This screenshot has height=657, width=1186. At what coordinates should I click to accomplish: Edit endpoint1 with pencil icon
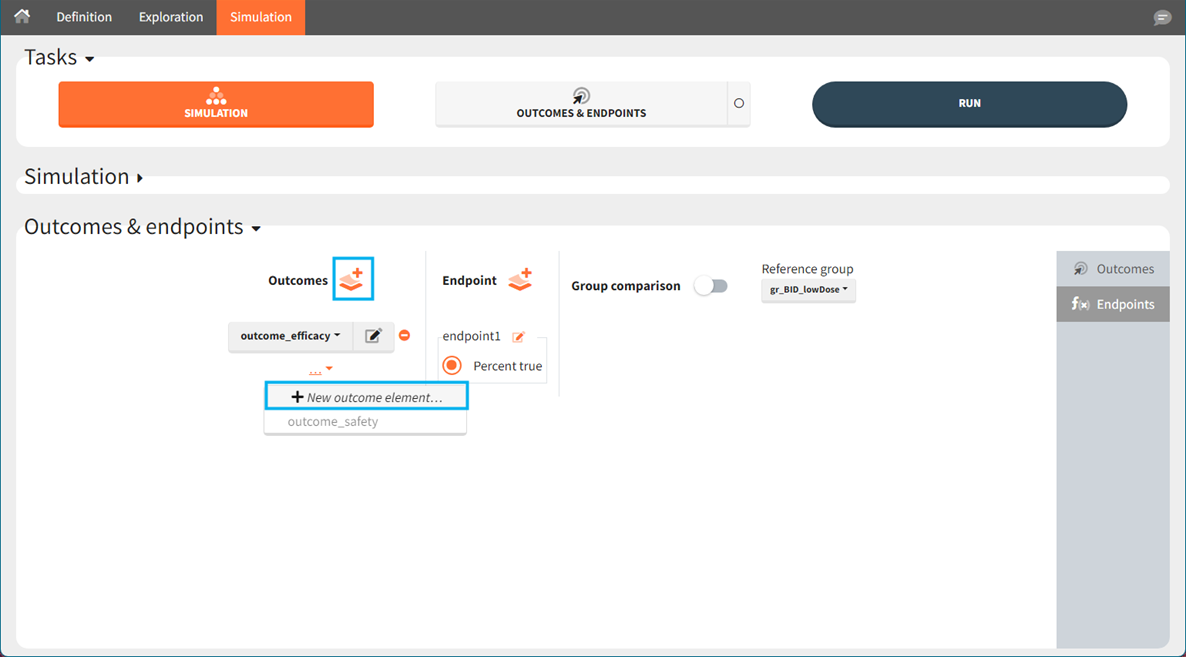coord(519,337)
